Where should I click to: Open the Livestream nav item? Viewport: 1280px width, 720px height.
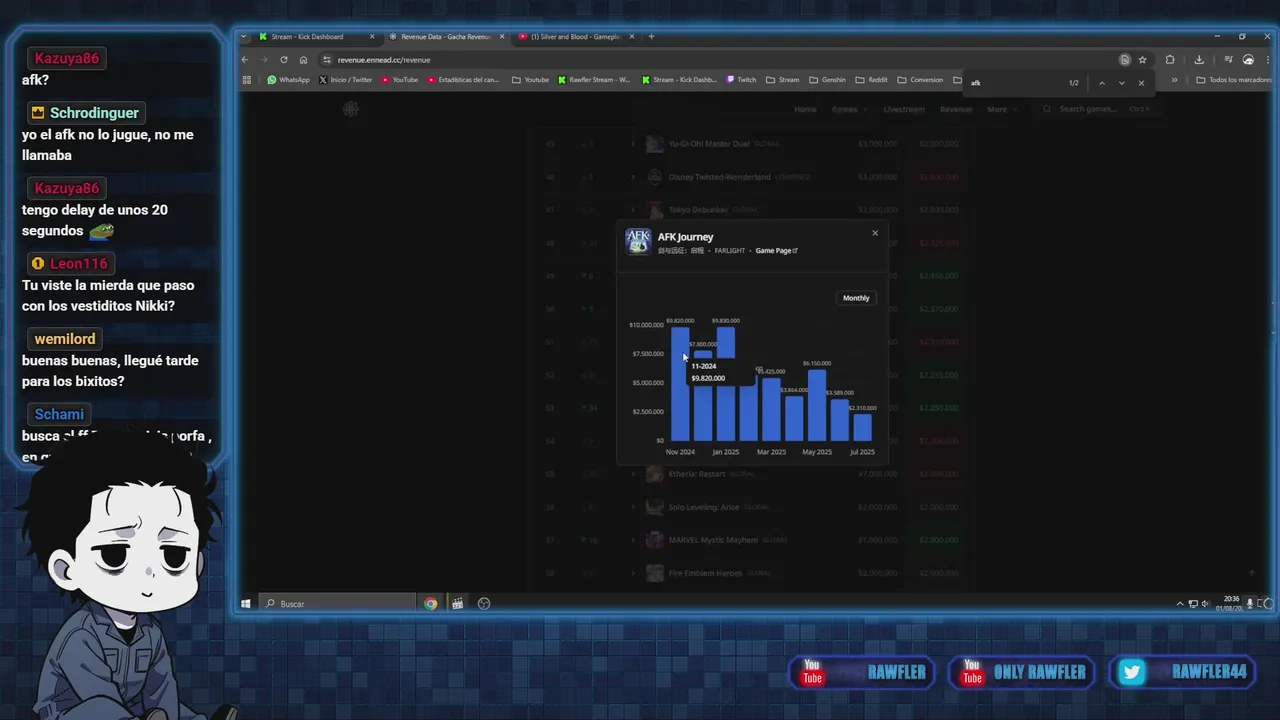click(904, 109)
